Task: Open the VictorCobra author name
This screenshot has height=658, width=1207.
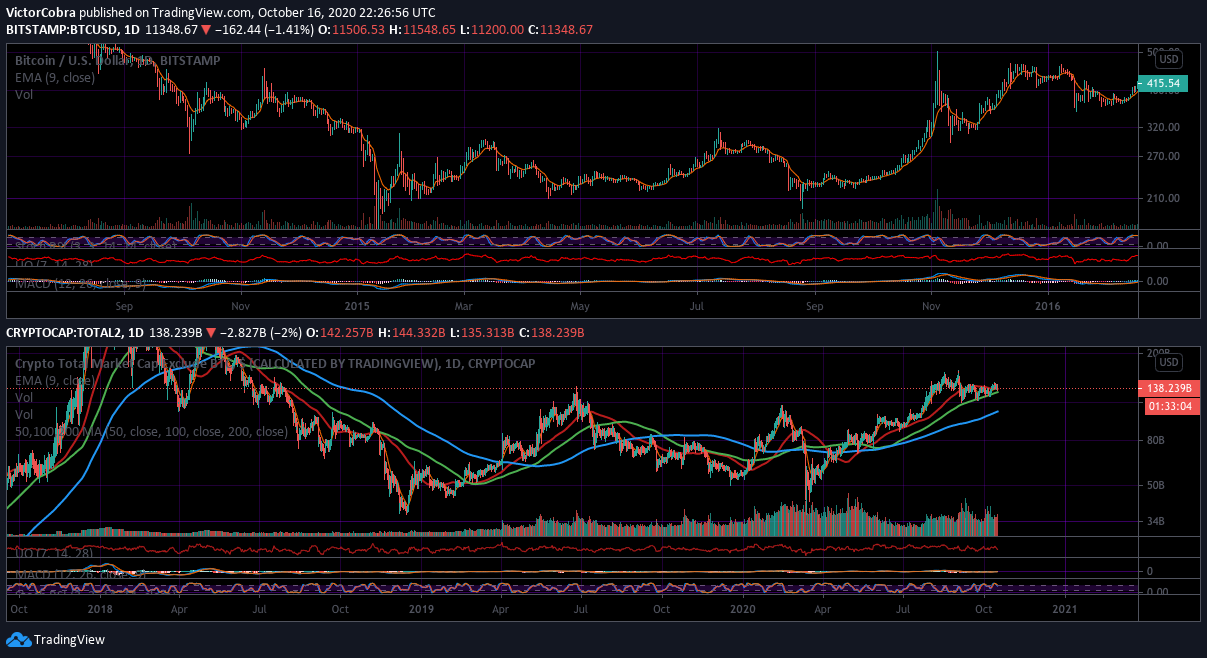Action: click(x=40, y=13)
